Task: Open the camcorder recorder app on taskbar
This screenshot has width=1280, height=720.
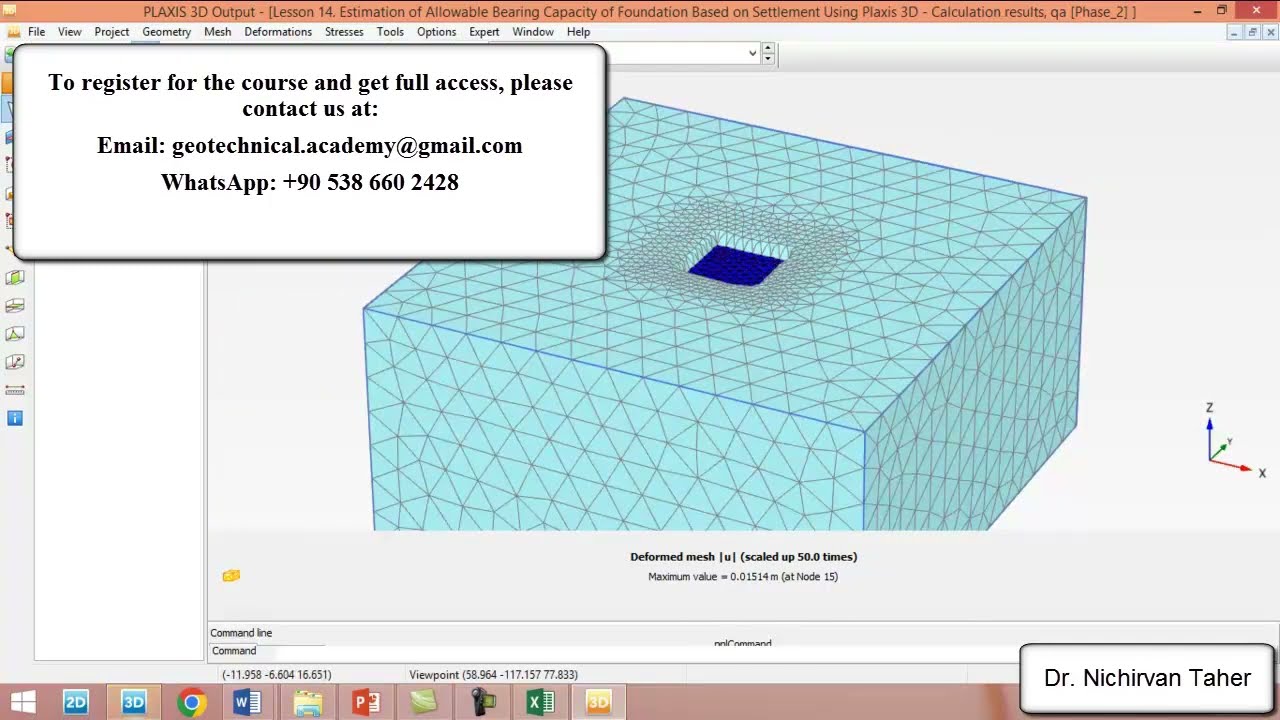Action: click(482, 702)
